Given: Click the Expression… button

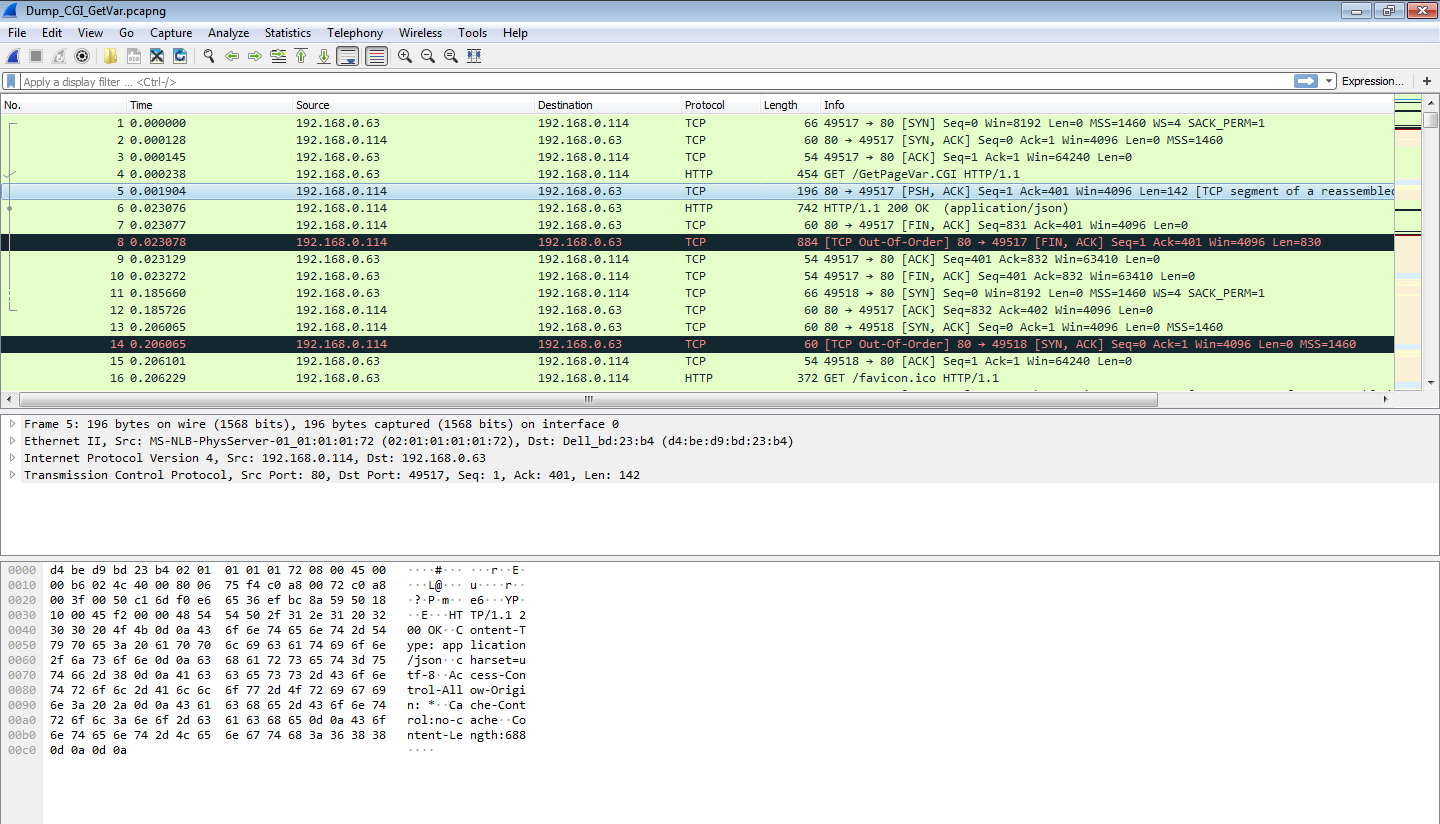Looking at the screenshot, I should click(1372, 81).
